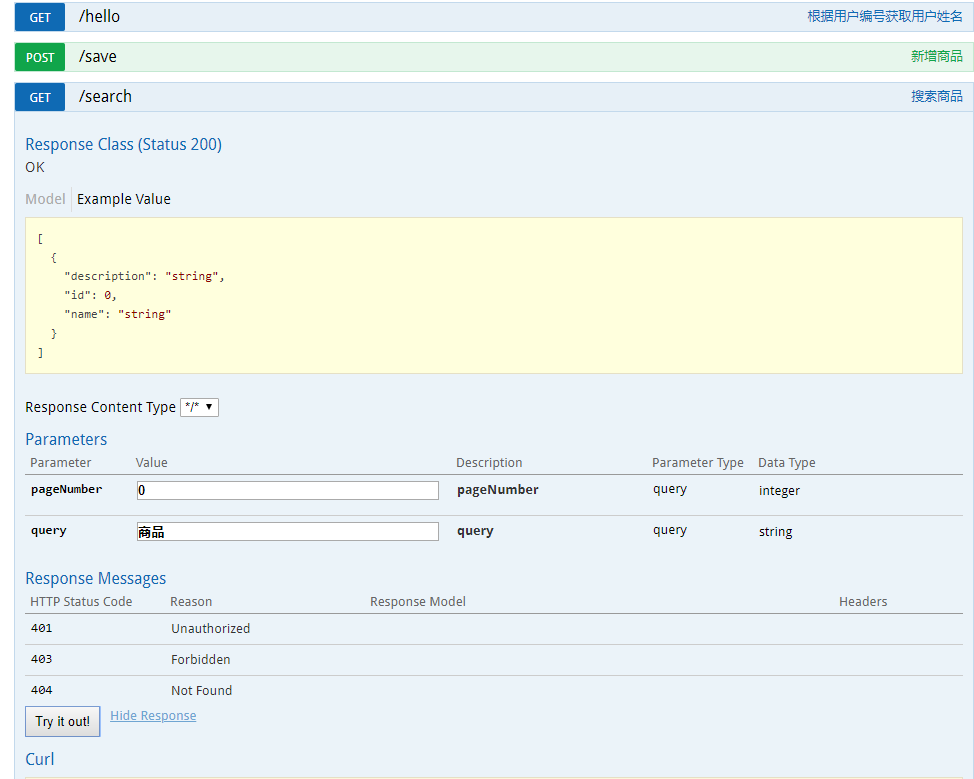Click the GET badge for /search
The height and width of the screenshot is (779, 974).
40,97
